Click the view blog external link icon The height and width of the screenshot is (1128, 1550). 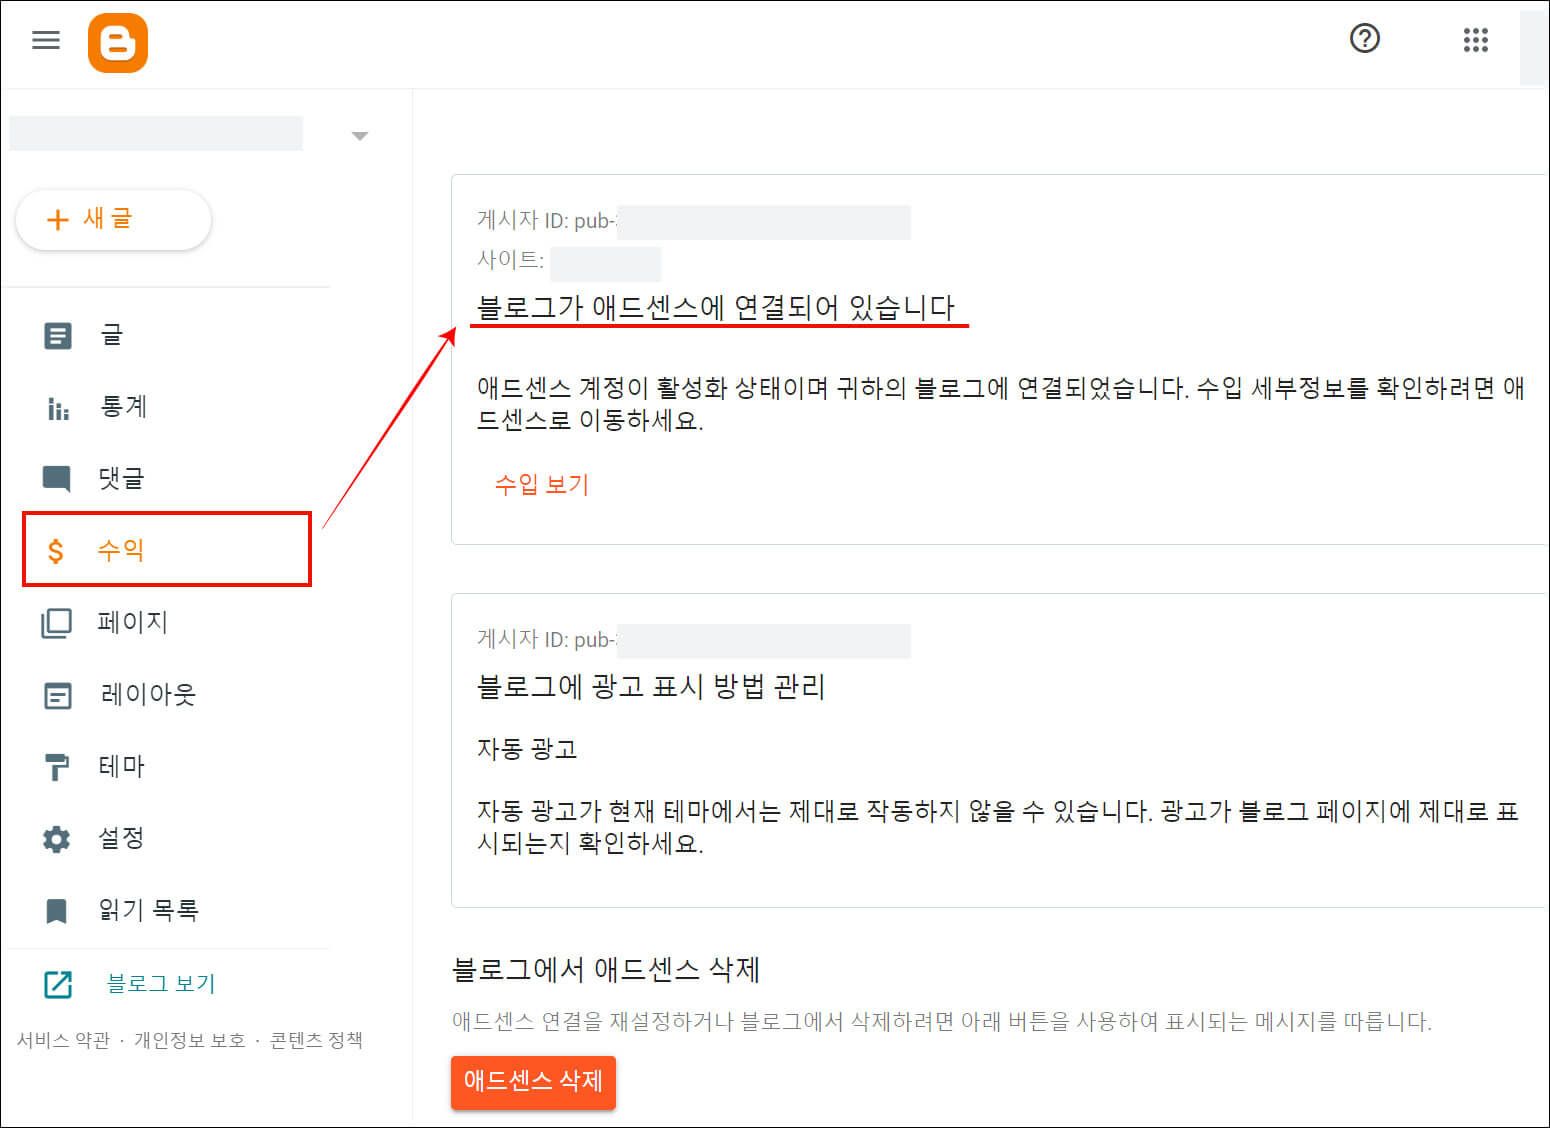pyautogui.click(x=58, y=985)
